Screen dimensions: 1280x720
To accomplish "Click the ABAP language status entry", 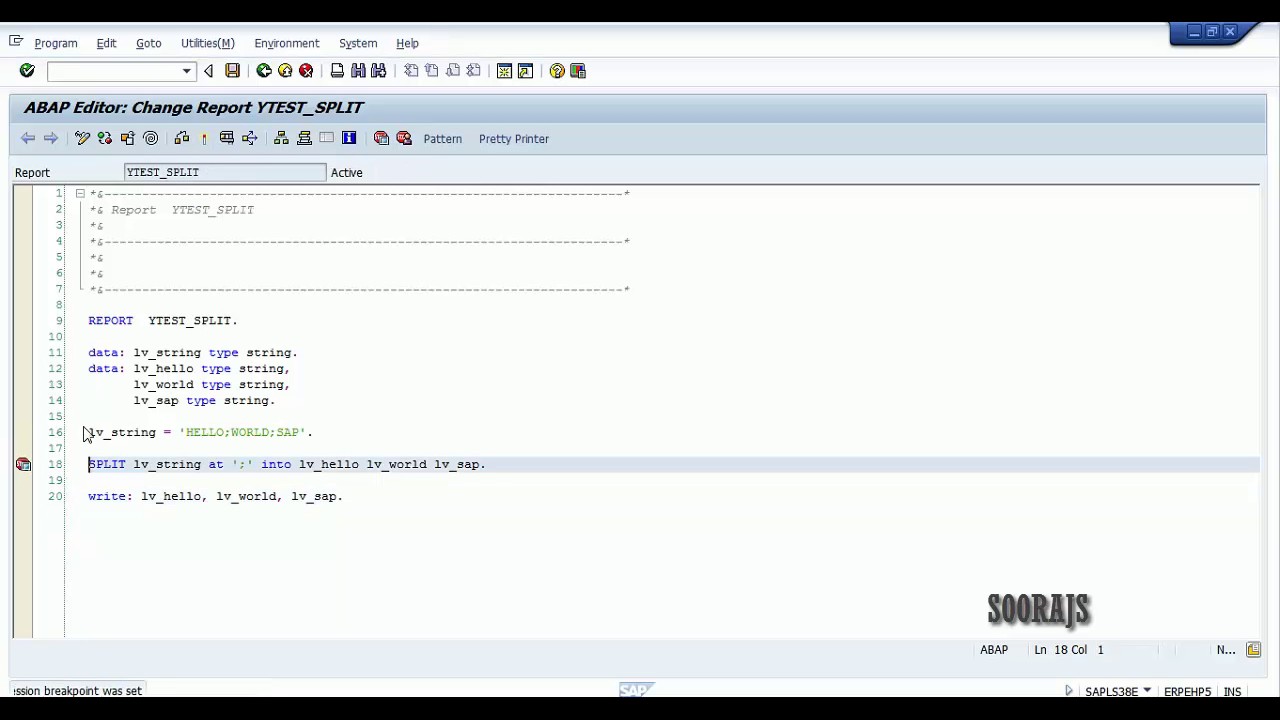I will [x=994, y=650].
